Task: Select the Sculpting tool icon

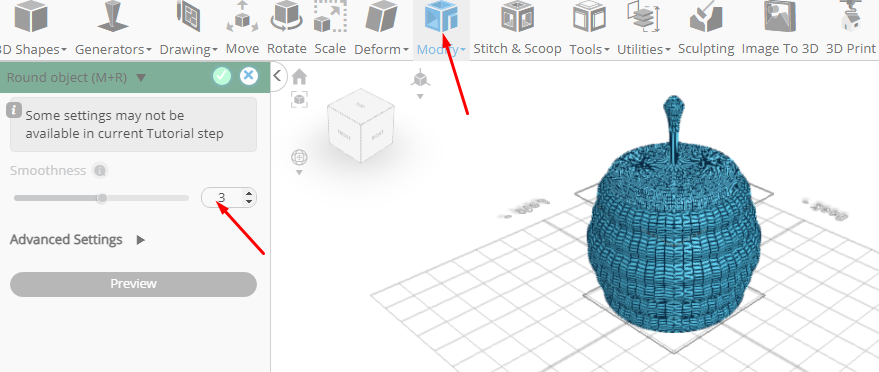Action: coord(706,17)
